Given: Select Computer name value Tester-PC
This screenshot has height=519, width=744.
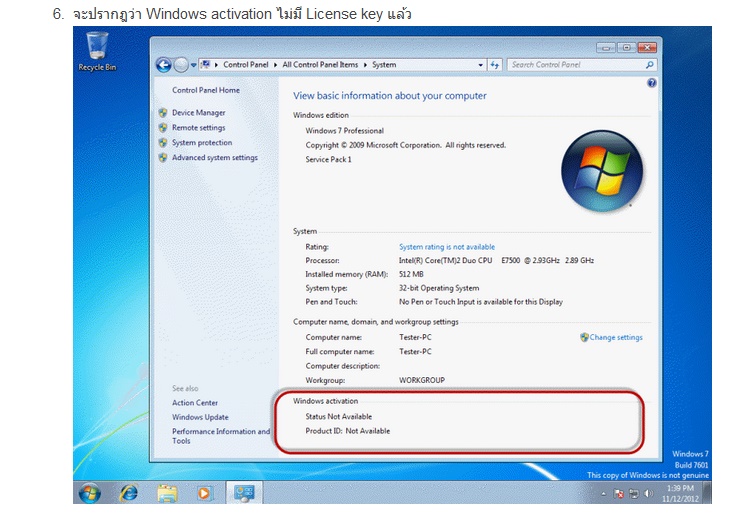Looking at the screenshot, I should [415, 337].
